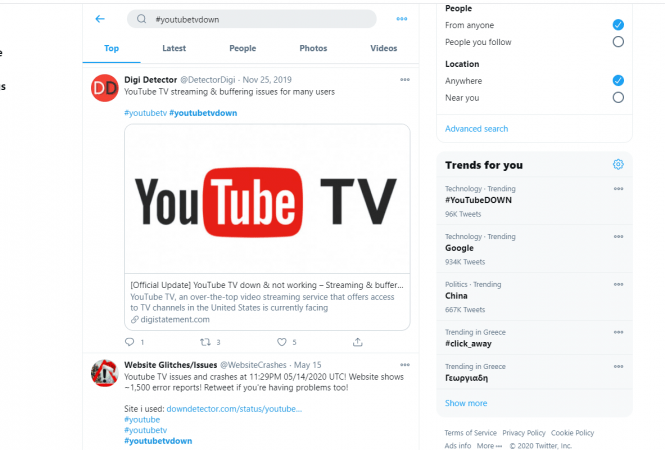Share the Digi Detector tweet
Viewport: 665px width, 450px height.
pyautogui.click(x=358, y=342)
